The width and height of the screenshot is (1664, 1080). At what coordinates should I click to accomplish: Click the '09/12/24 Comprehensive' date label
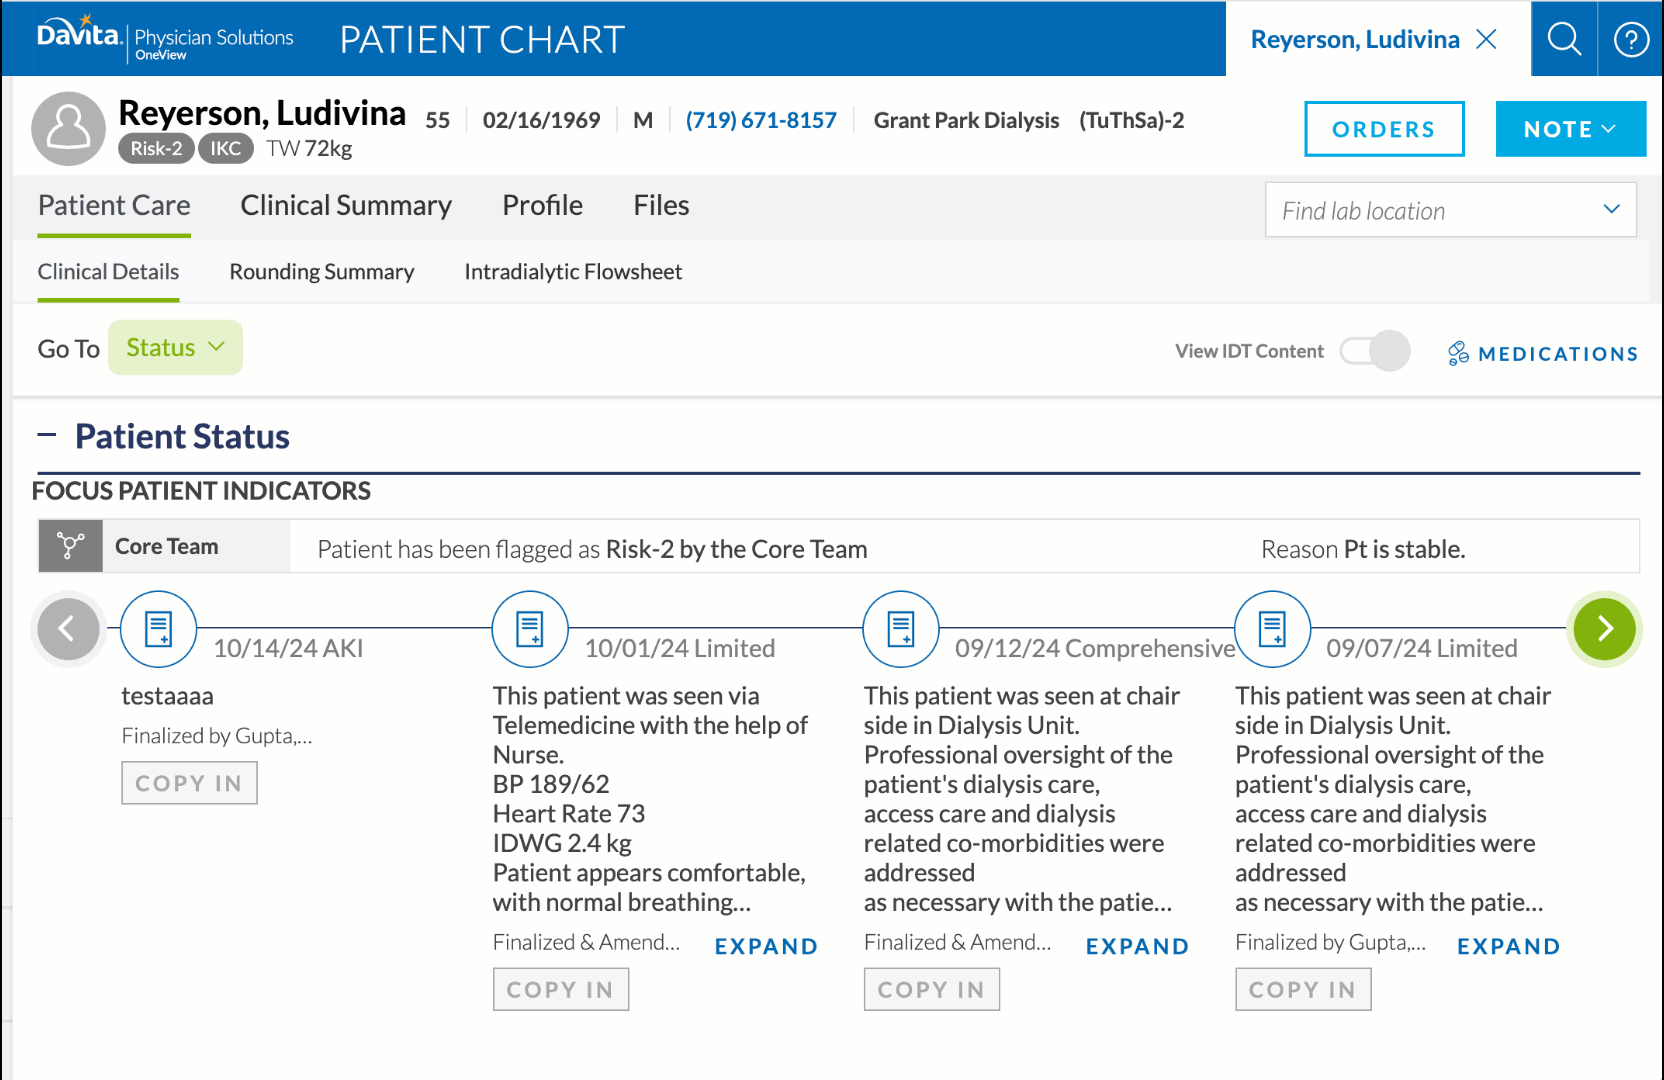1095,648
